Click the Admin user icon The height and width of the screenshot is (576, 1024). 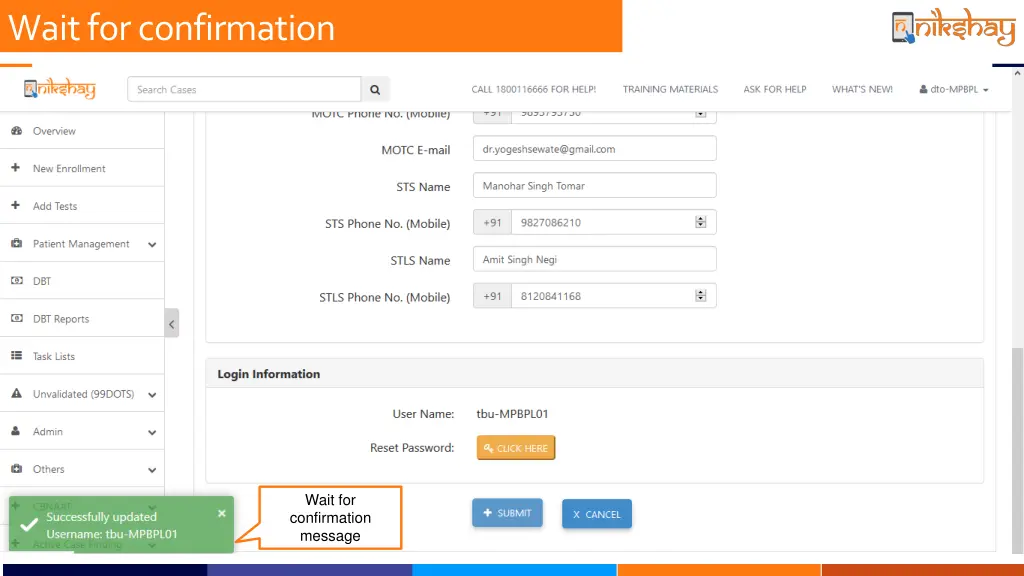click(16, 431)
